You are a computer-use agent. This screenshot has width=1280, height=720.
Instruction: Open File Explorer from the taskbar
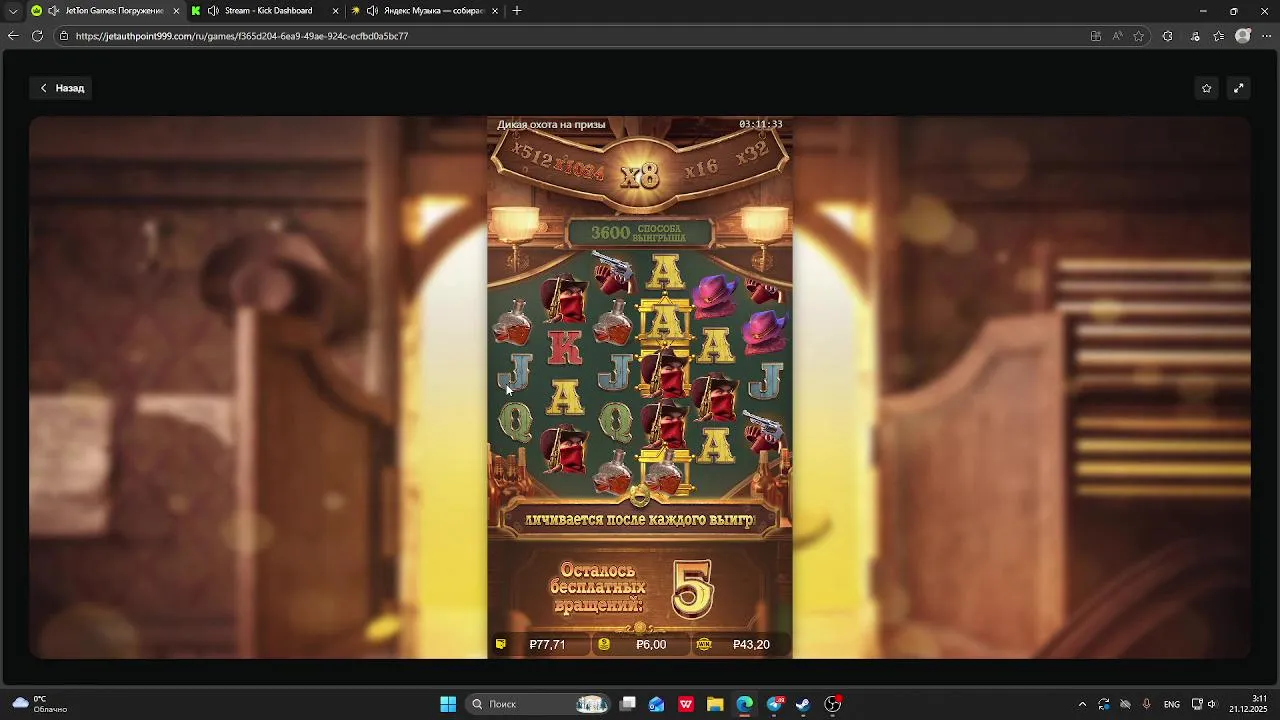[x=715, y=704]
